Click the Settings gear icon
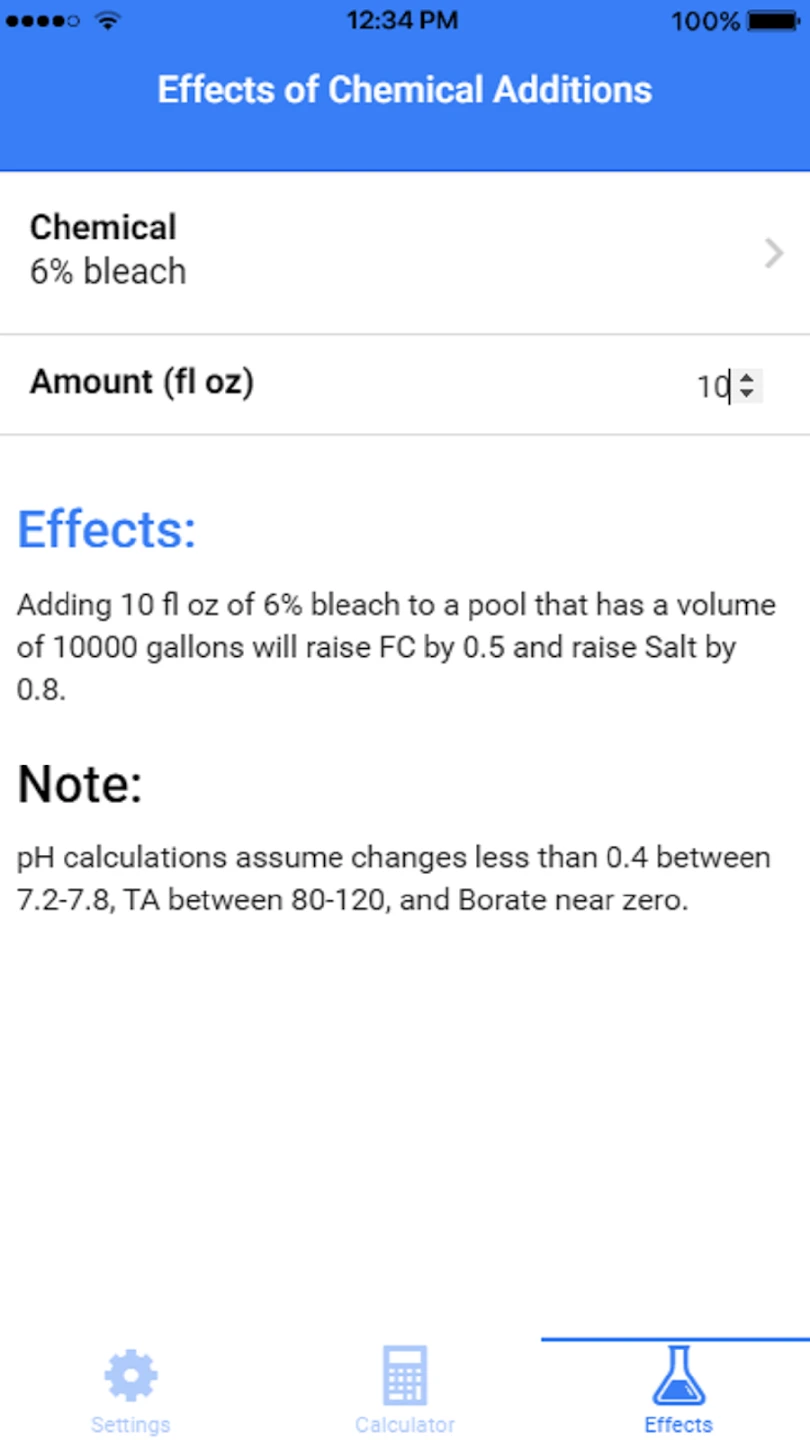The height and width of the screenshot is (1440, 810). click(x=131, y=1375)
